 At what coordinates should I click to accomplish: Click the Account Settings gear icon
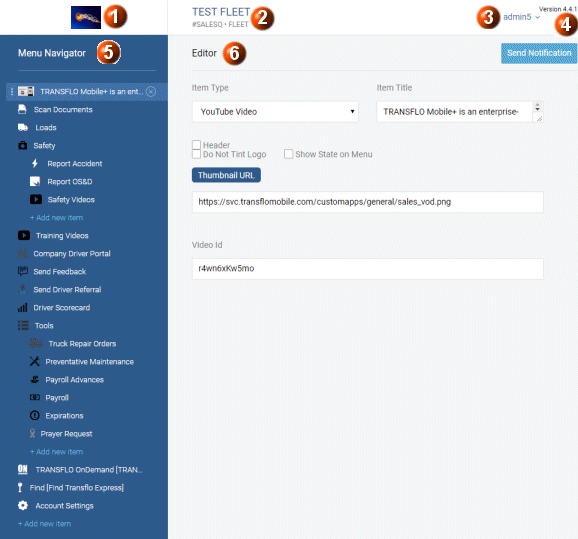pos(23,505)
